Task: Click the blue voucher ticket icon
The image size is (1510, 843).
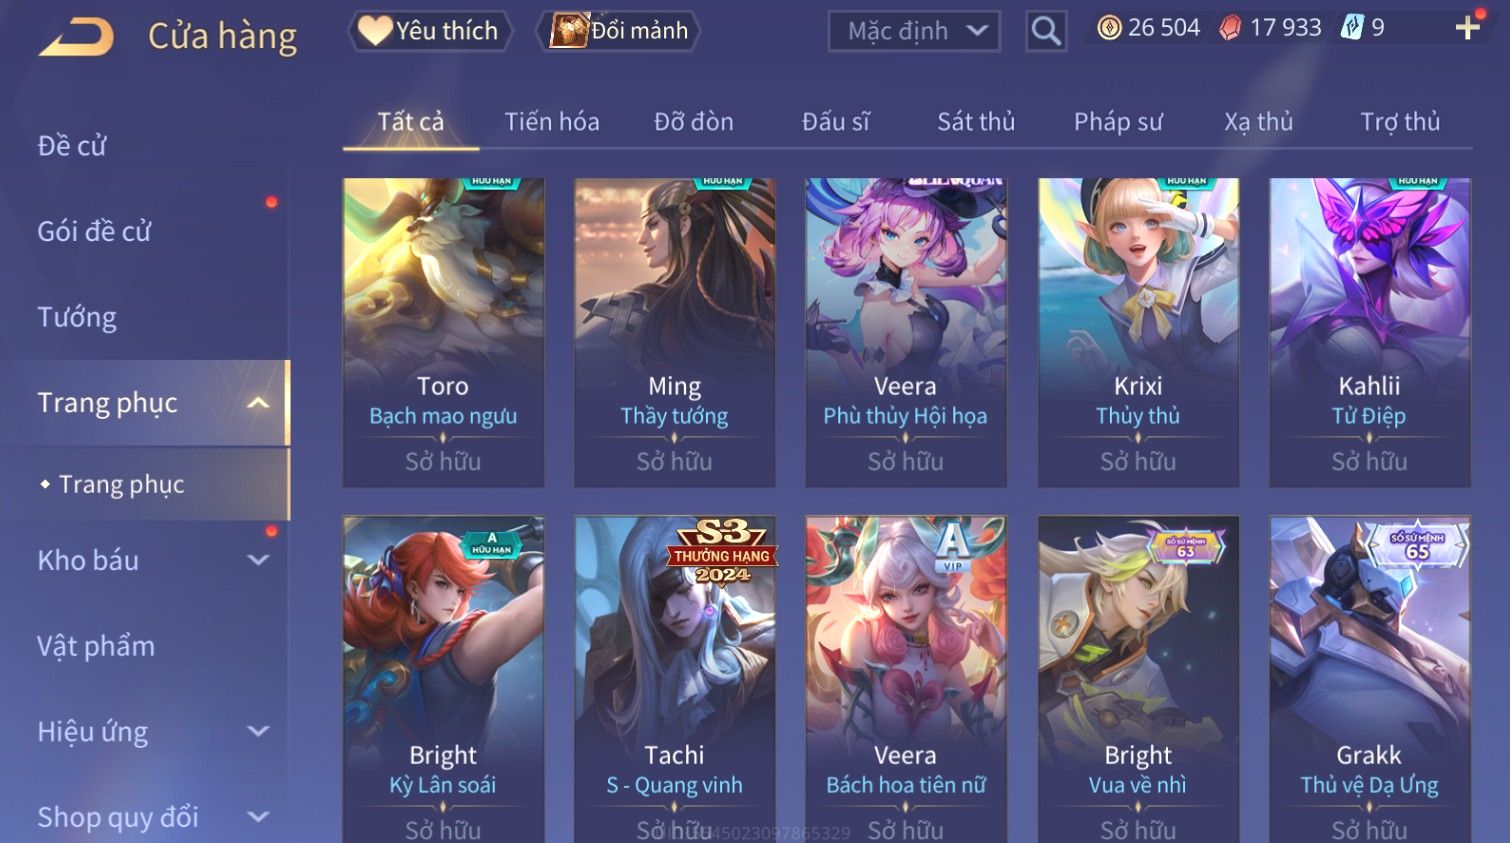Action: click(x=1352, y=27)
